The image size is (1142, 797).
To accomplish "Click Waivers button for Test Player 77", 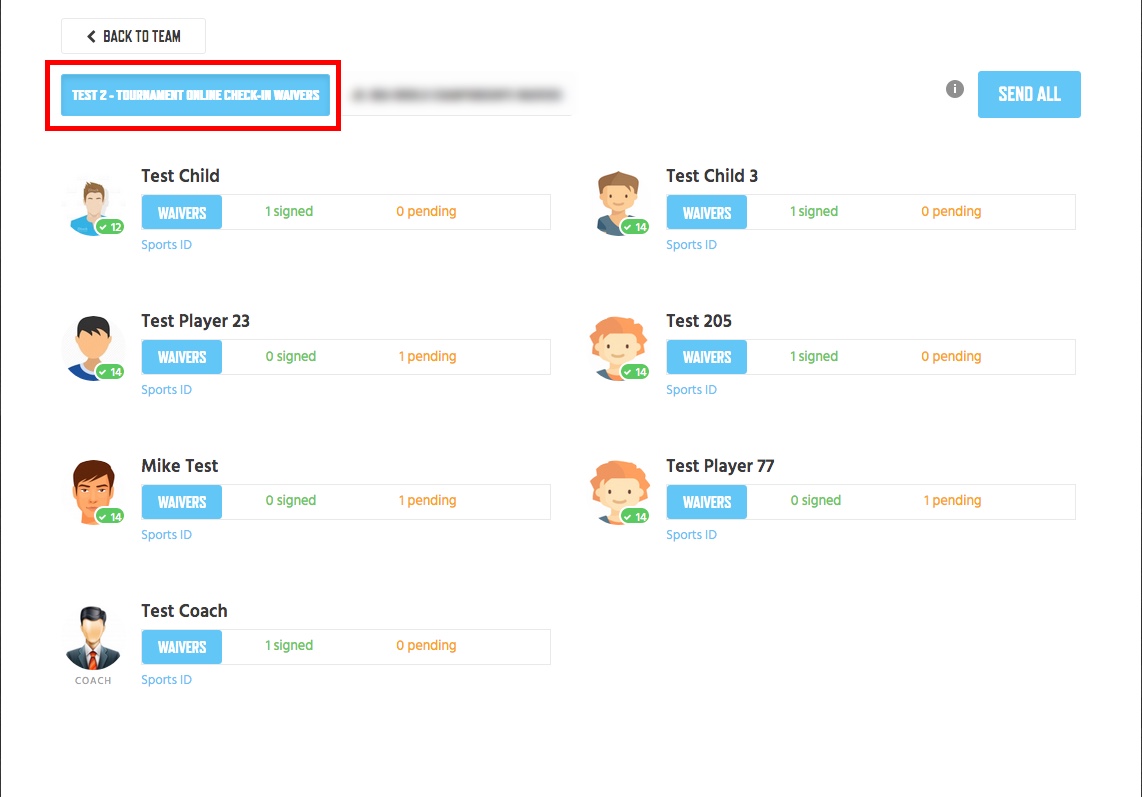I will (706, 502).
